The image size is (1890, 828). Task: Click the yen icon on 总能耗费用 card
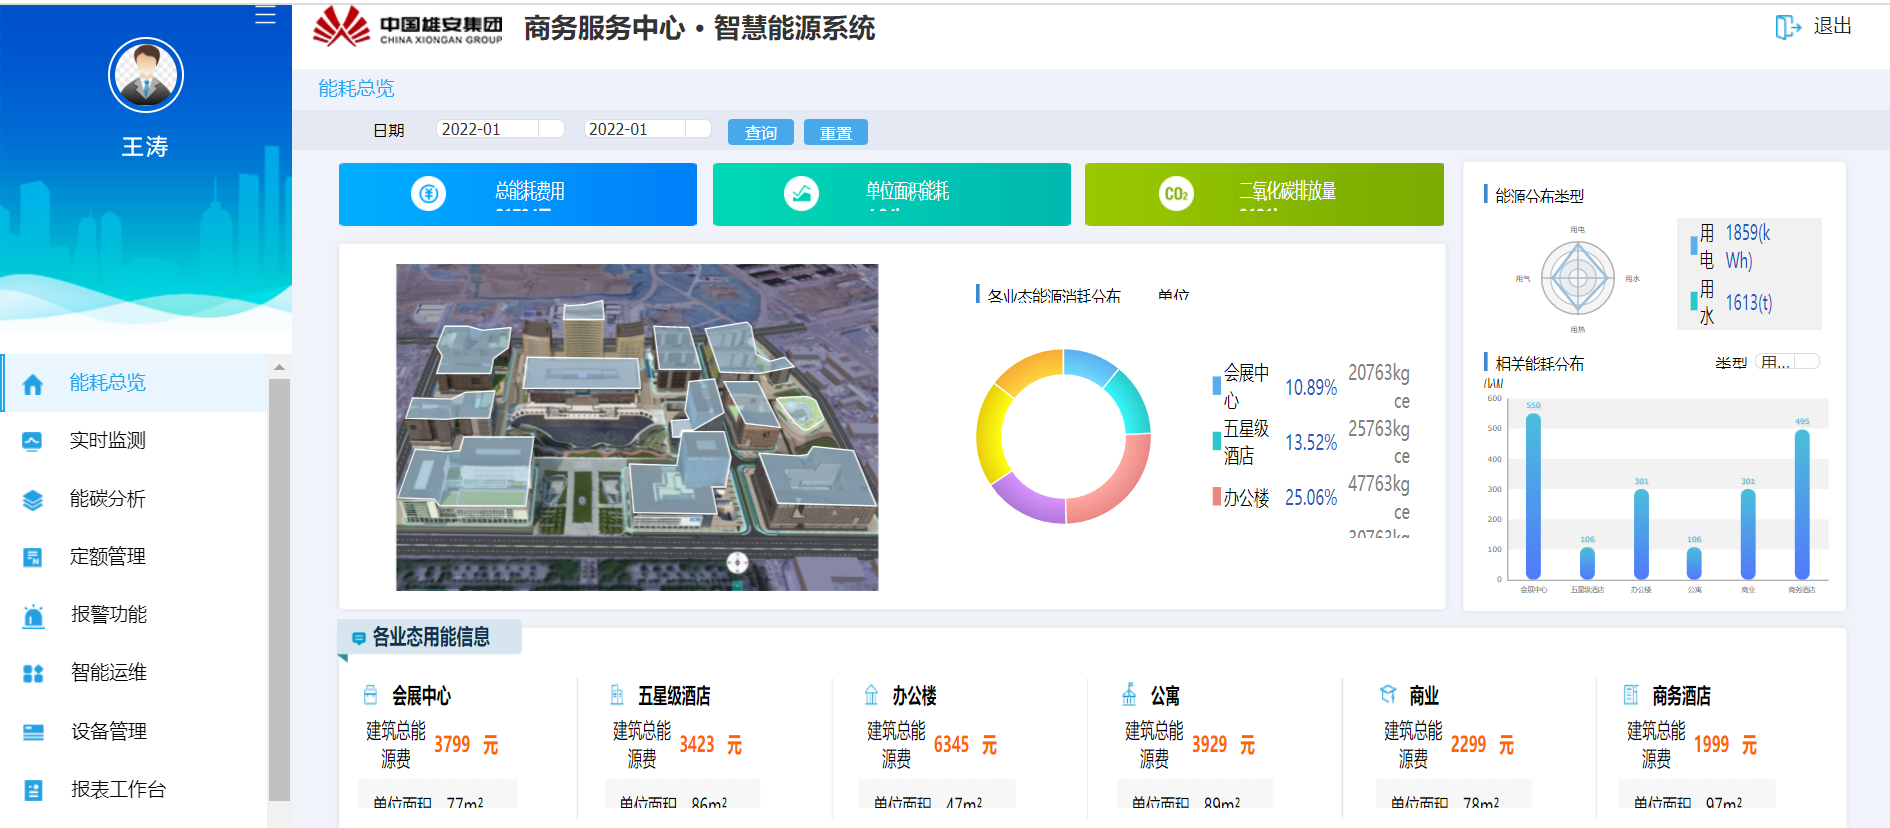429,194
